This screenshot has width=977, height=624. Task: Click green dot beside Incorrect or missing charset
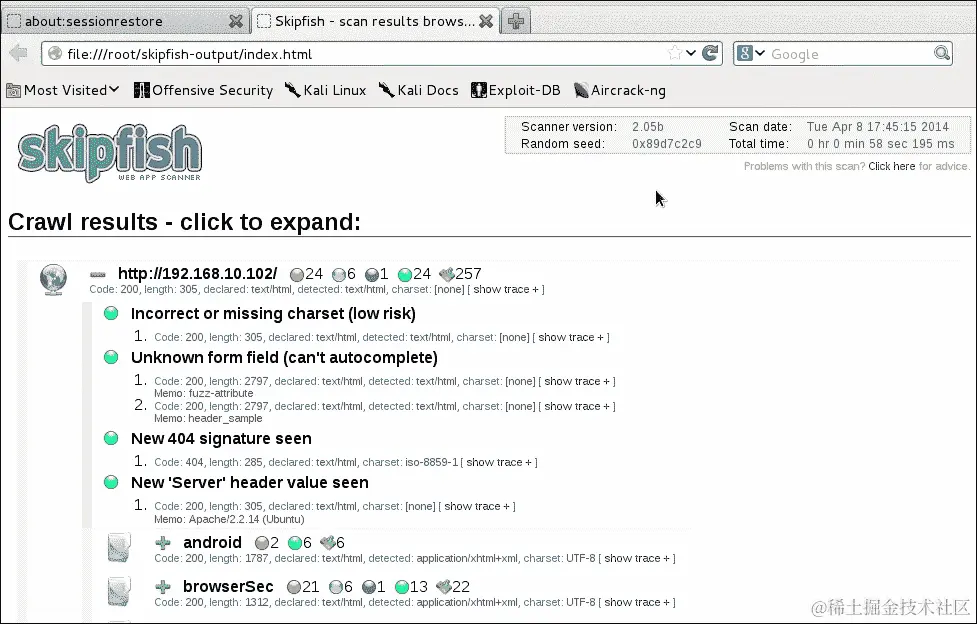(x=111, y=314)
